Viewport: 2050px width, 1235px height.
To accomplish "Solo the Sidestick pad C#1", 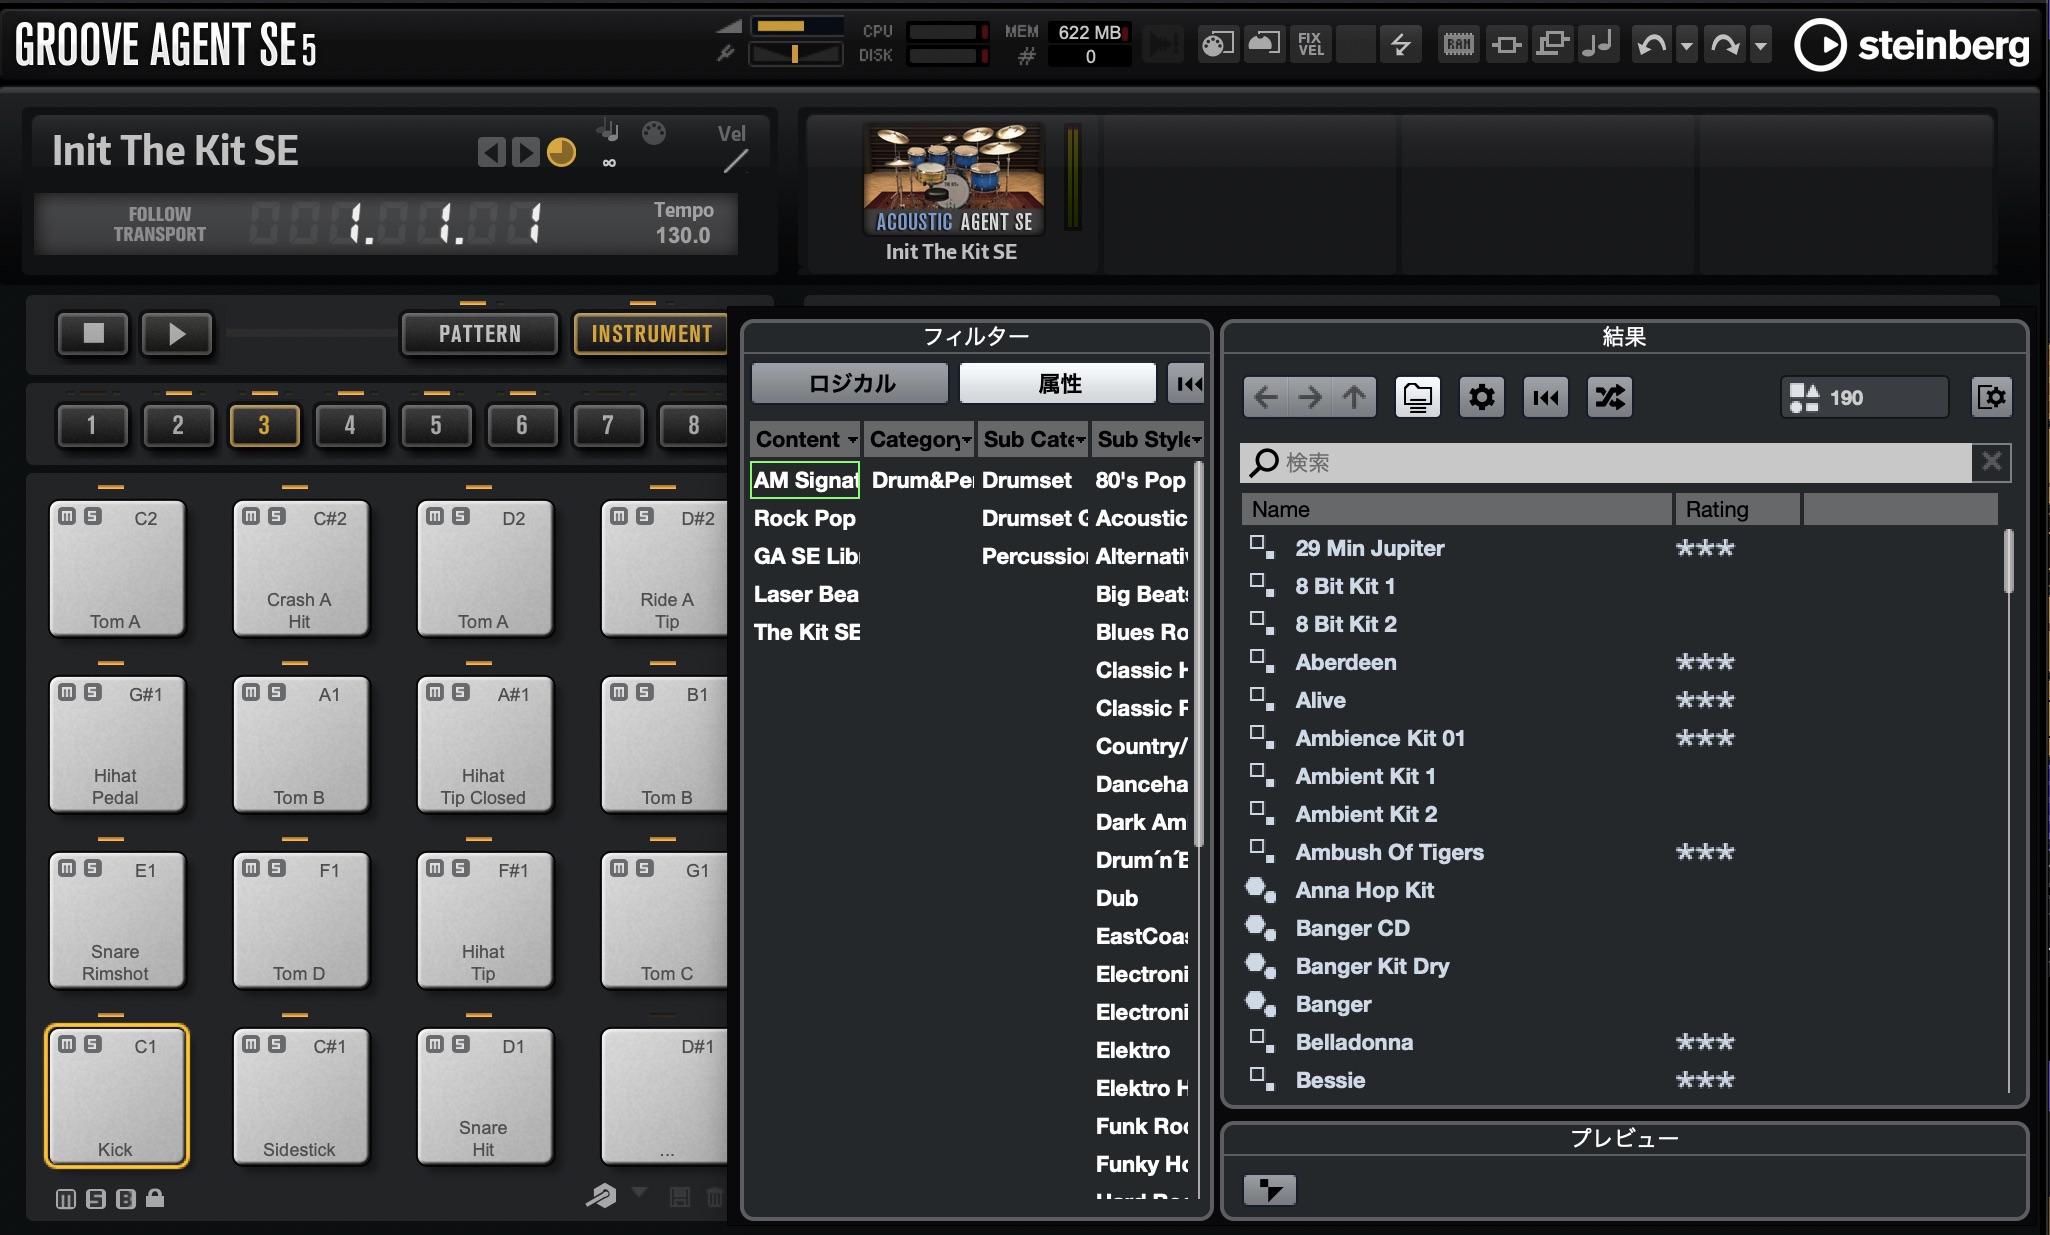I will click(277, 1044).
